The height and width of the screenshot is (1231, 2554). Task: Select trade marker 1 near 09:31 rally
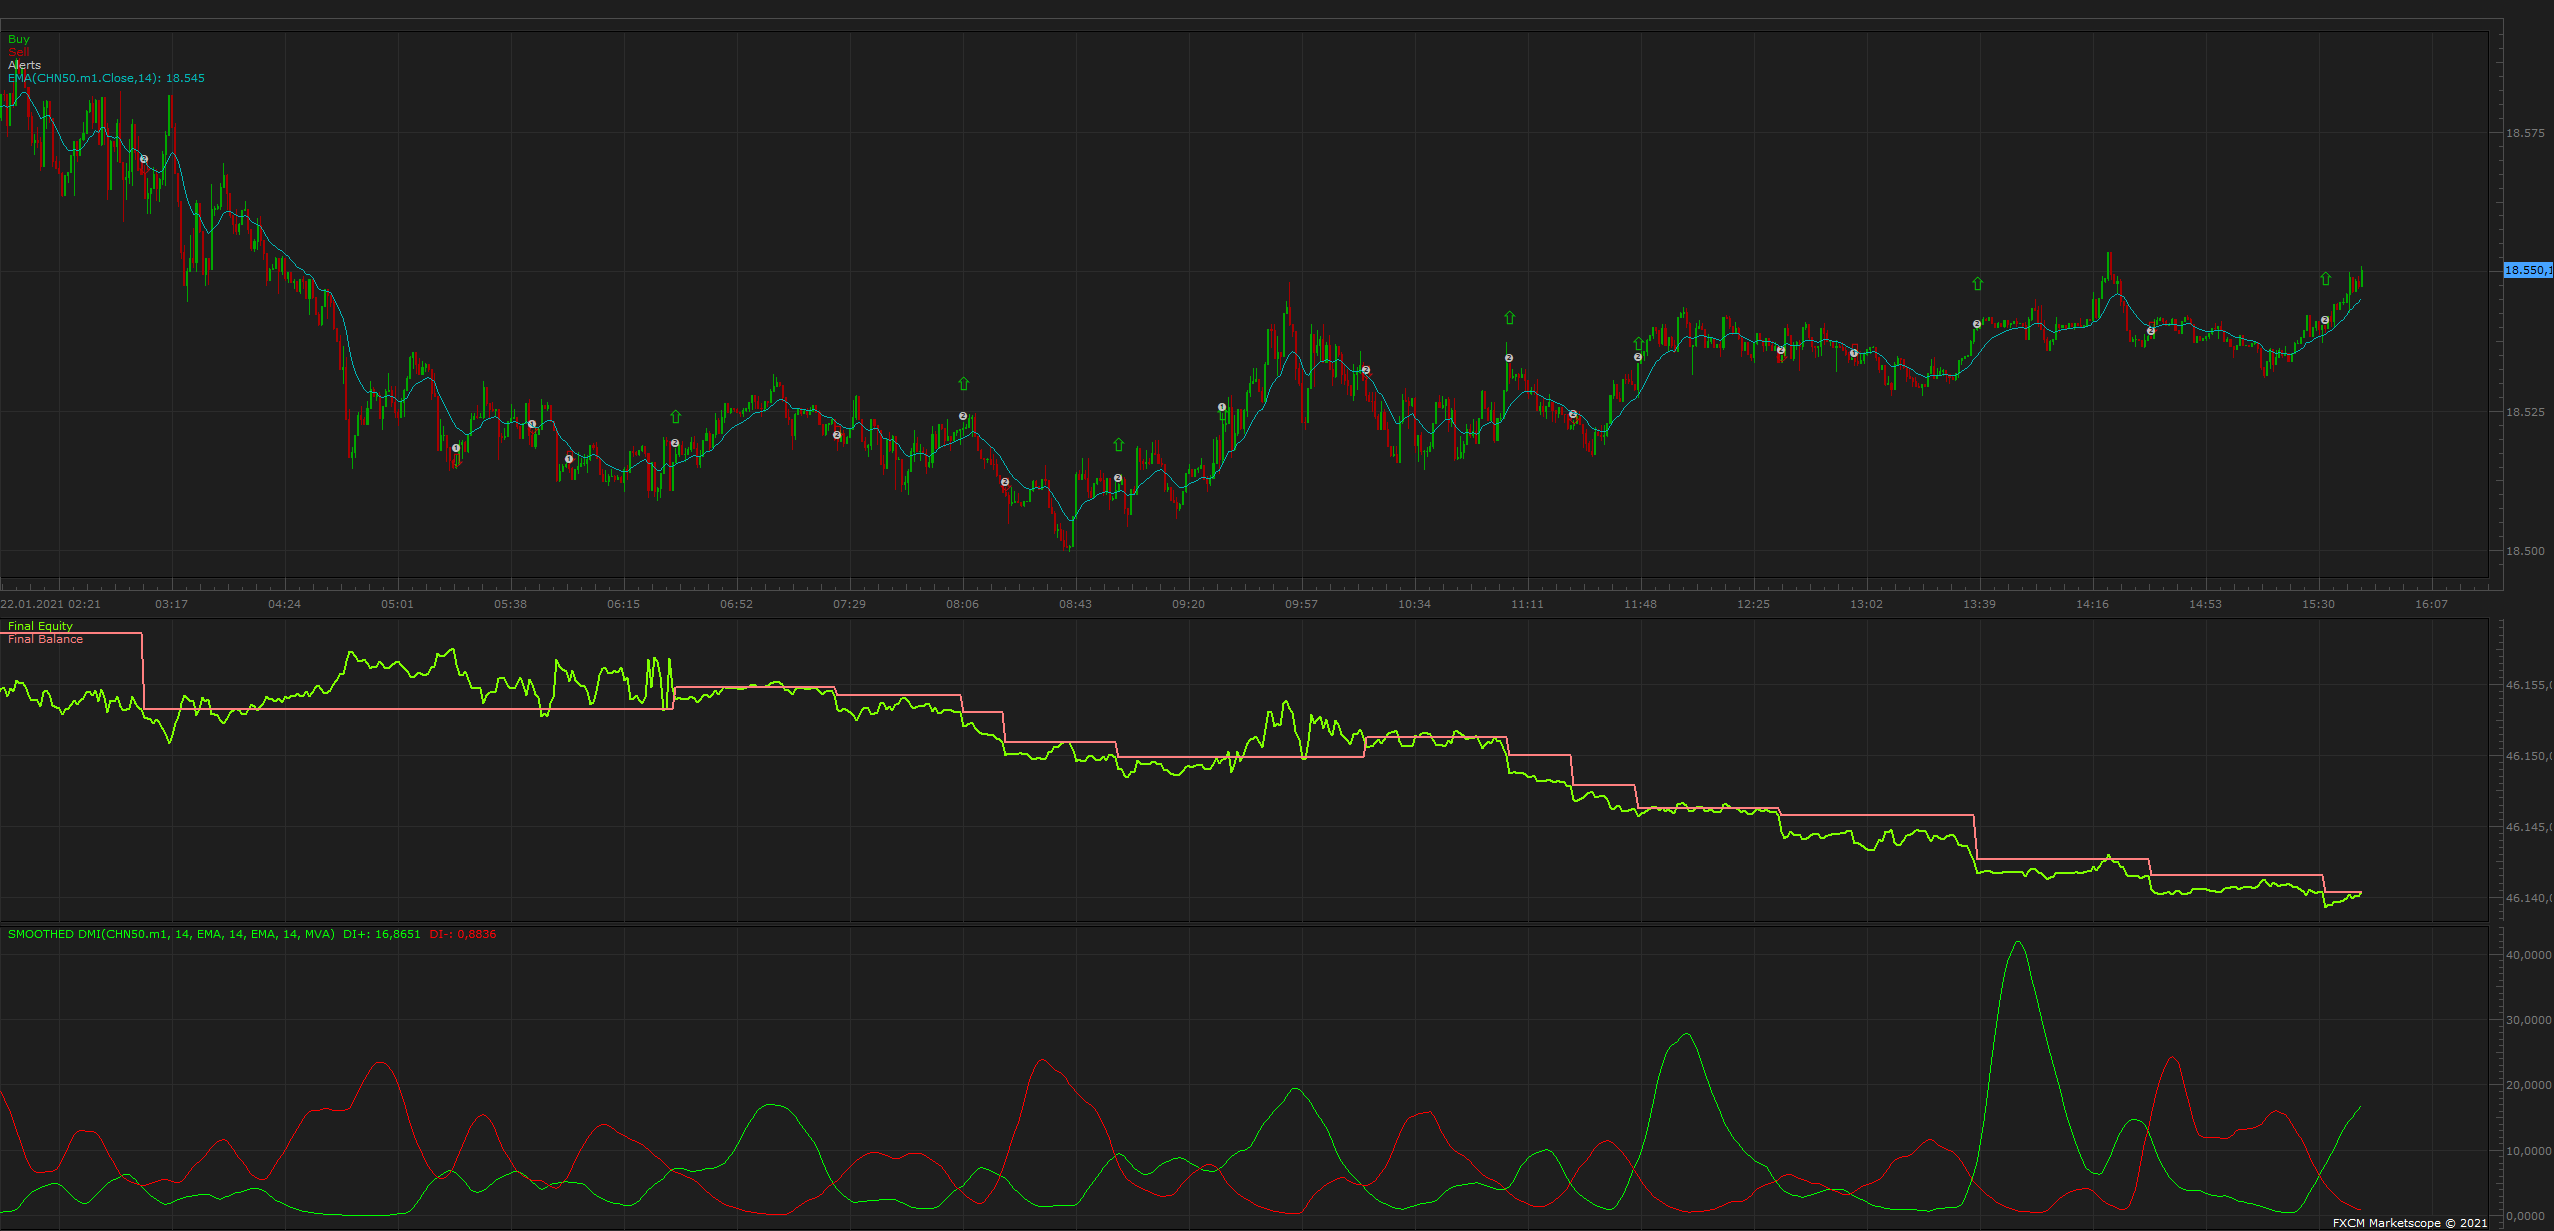(1222, 407)
